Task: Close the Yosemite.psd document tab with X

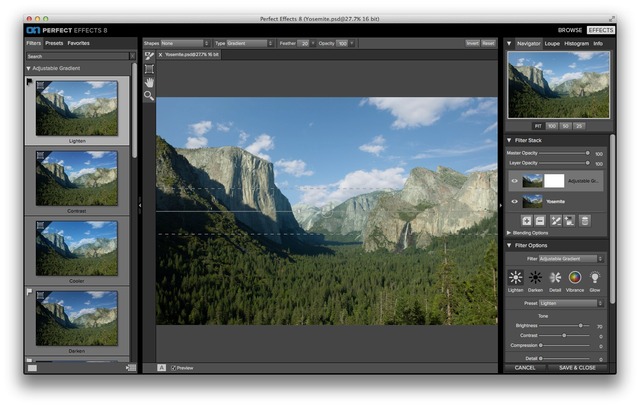Action: [160, 54]
